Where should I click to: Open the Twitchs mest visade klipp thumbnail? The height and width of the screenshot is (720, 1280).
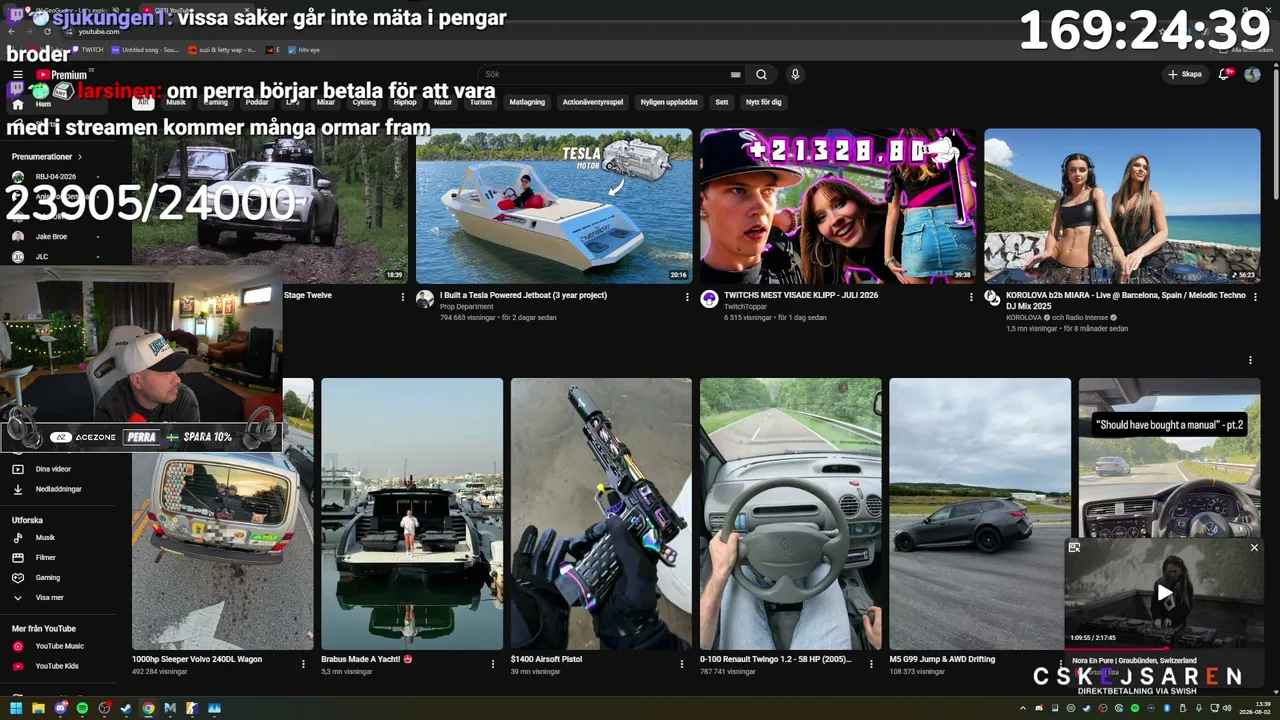(838, 206)
